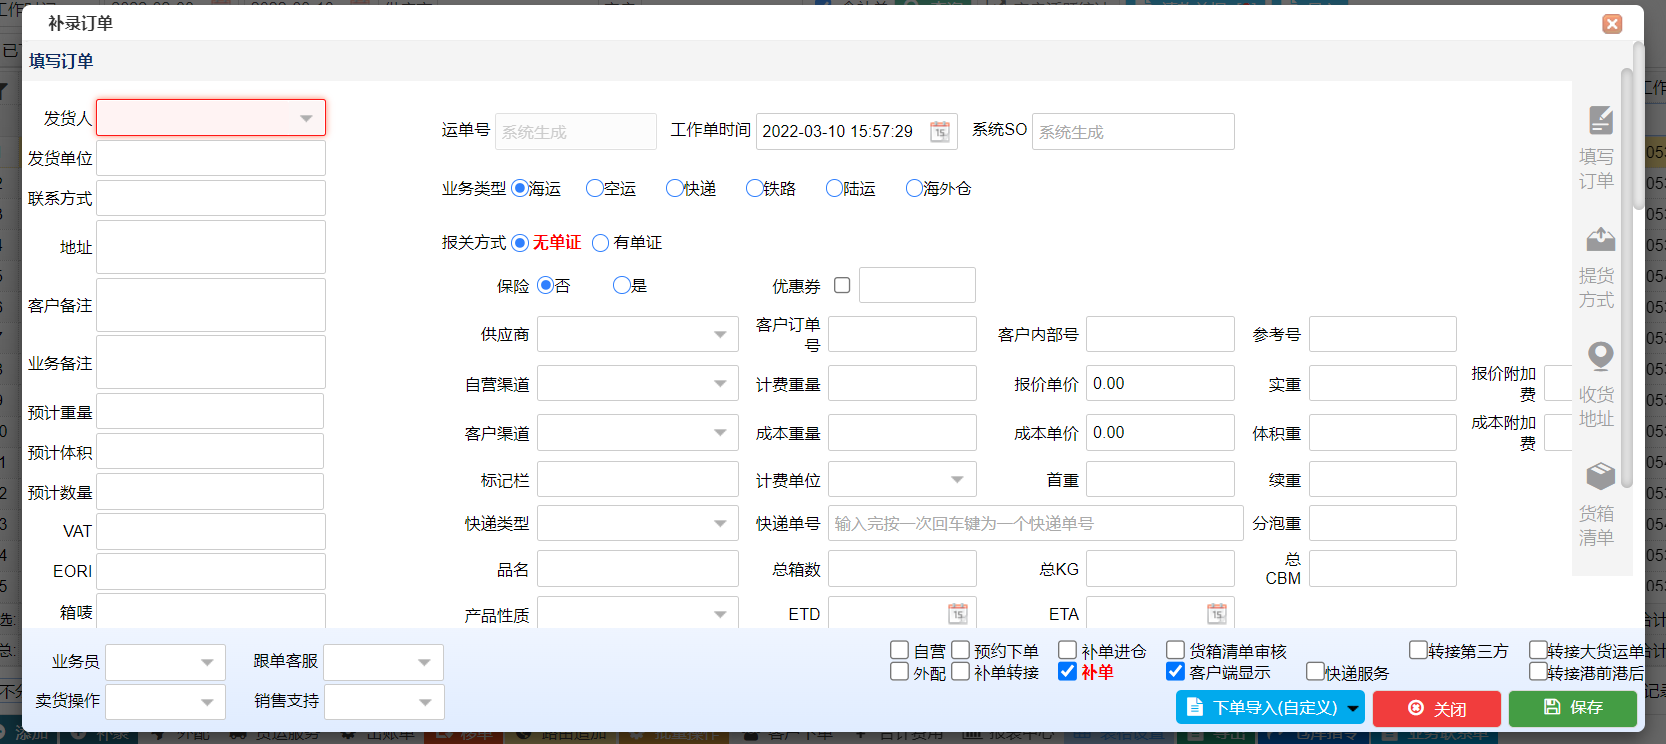Enable the 自营 checkbox
Screen dimensions: 1666x744
coord(899,650)
